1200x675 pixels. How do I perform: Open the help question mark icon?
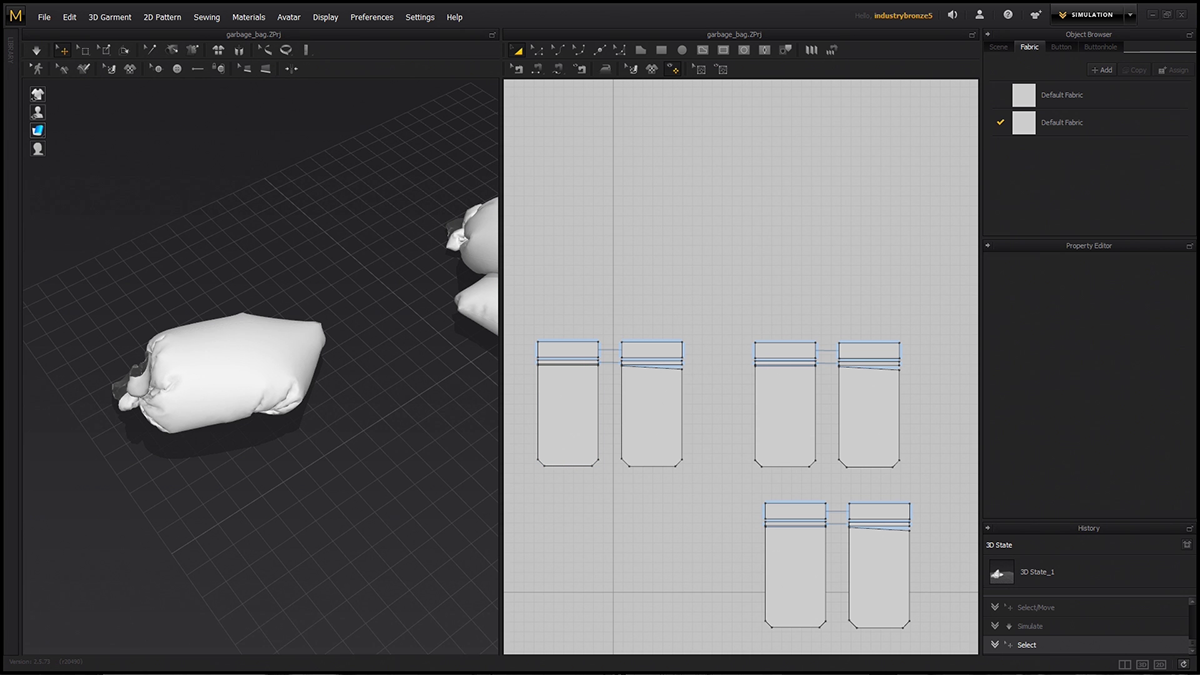click(x=1008, y=15)
